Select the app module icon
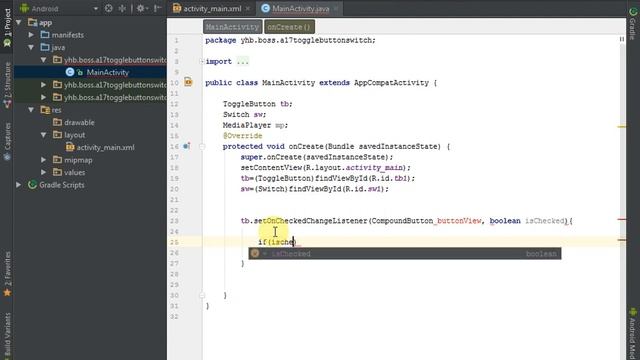 (33, 22)
